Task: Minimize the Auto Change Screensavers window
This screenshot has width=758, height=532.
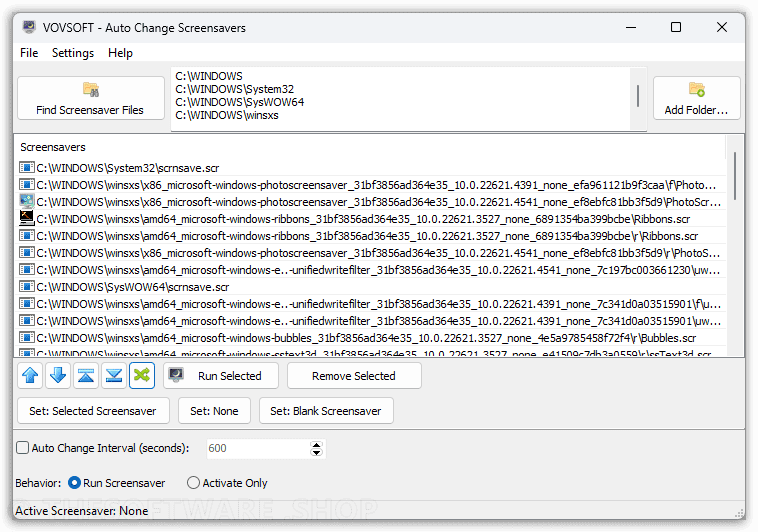Action: [631, 28]
